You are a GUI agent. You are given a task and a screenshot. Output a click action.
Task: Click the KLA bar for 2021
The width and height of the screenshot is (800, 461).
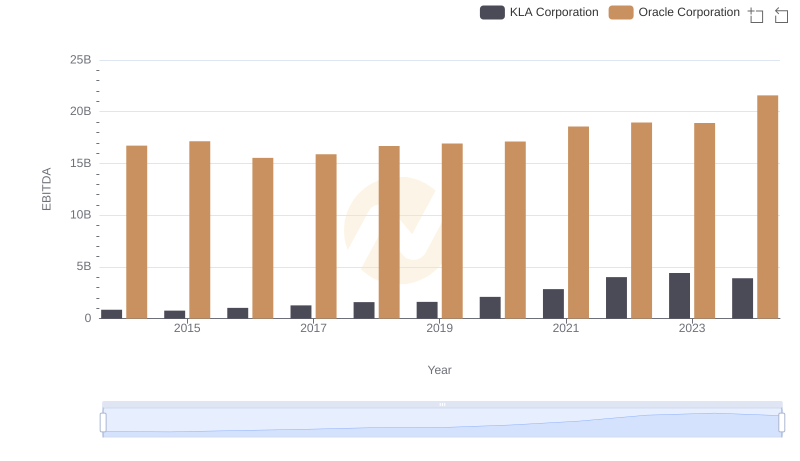[x=553, y=304]
